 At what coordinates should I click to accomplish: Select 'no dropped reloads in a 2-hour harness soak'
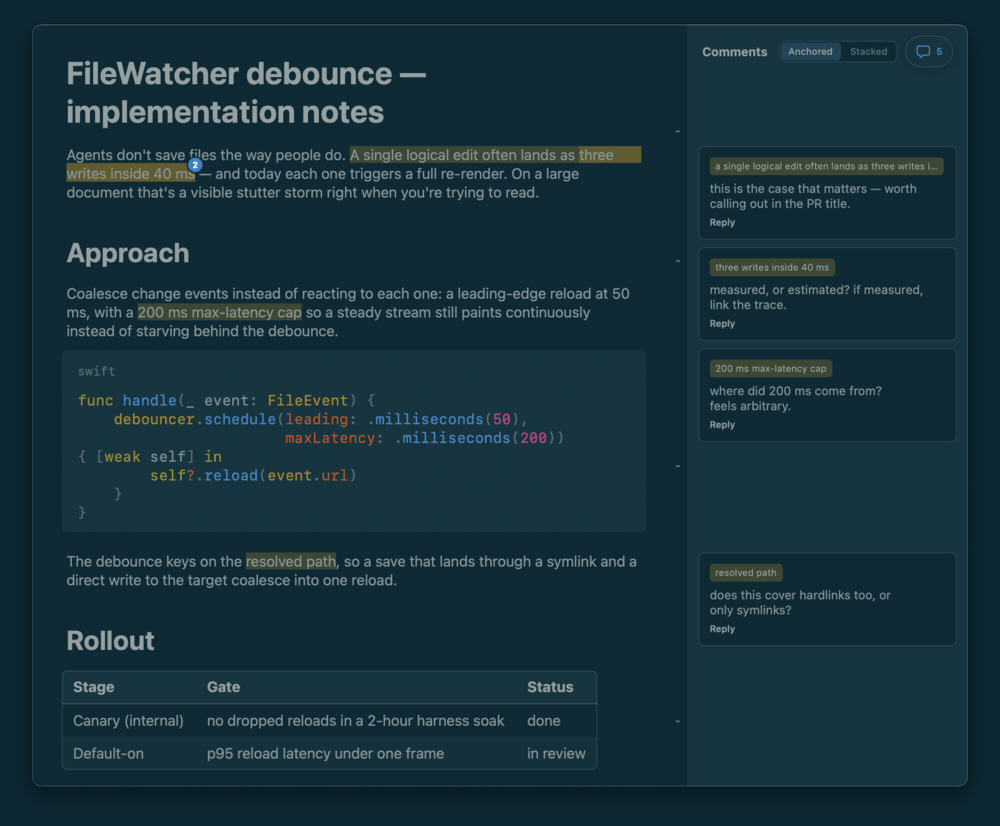click(355, 721)
